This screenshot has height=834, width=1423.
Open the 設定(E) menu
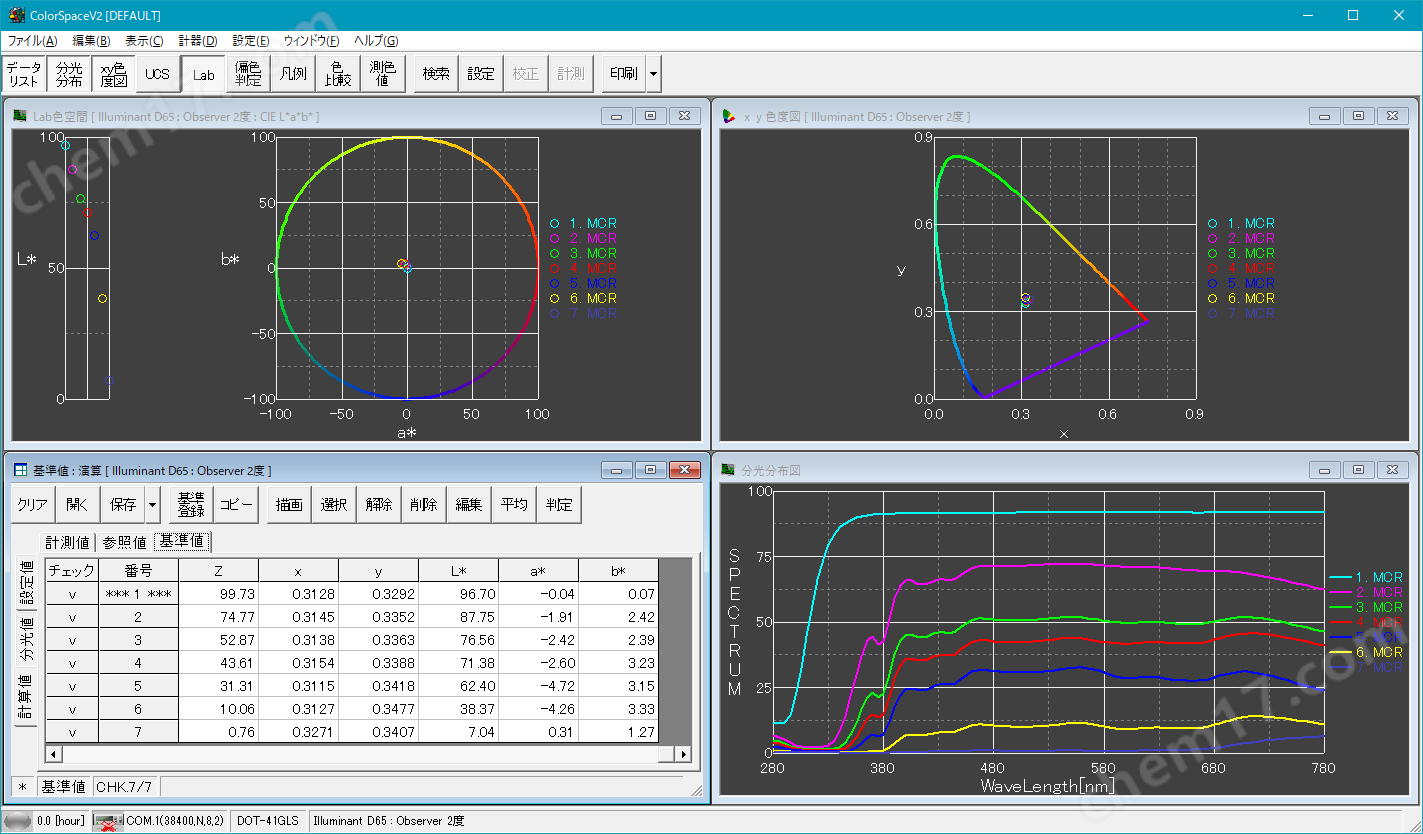tap(250, 41)
